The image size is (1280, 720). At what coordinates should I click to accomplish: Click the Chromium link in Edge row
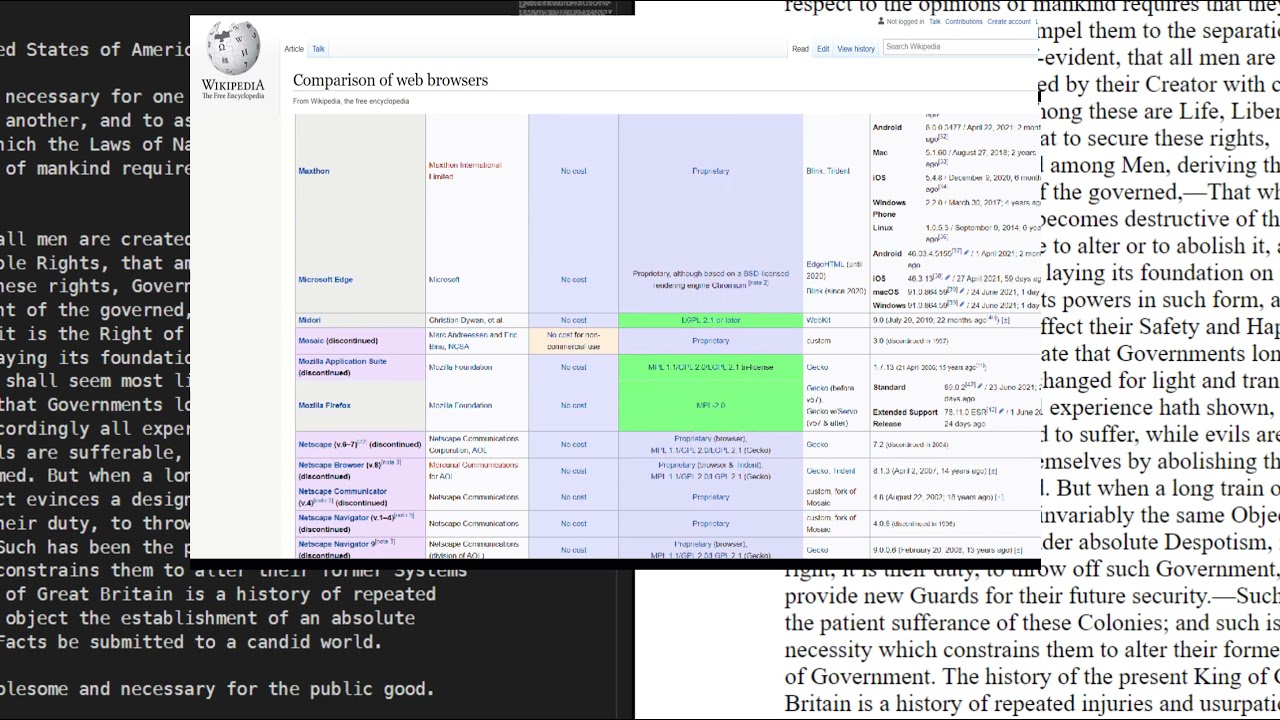[728, 285]
